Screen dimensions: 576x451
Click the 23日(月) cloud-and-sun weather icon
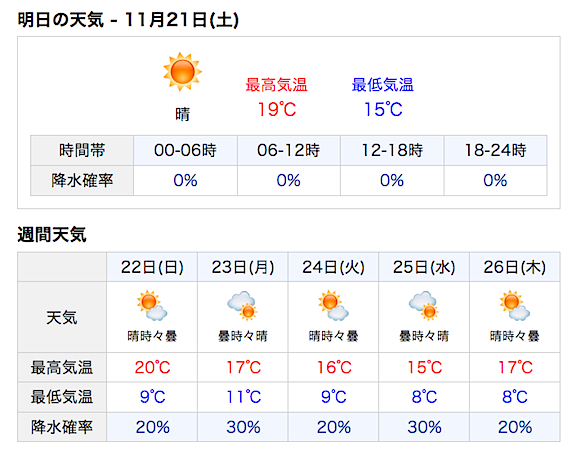point(242,306)
